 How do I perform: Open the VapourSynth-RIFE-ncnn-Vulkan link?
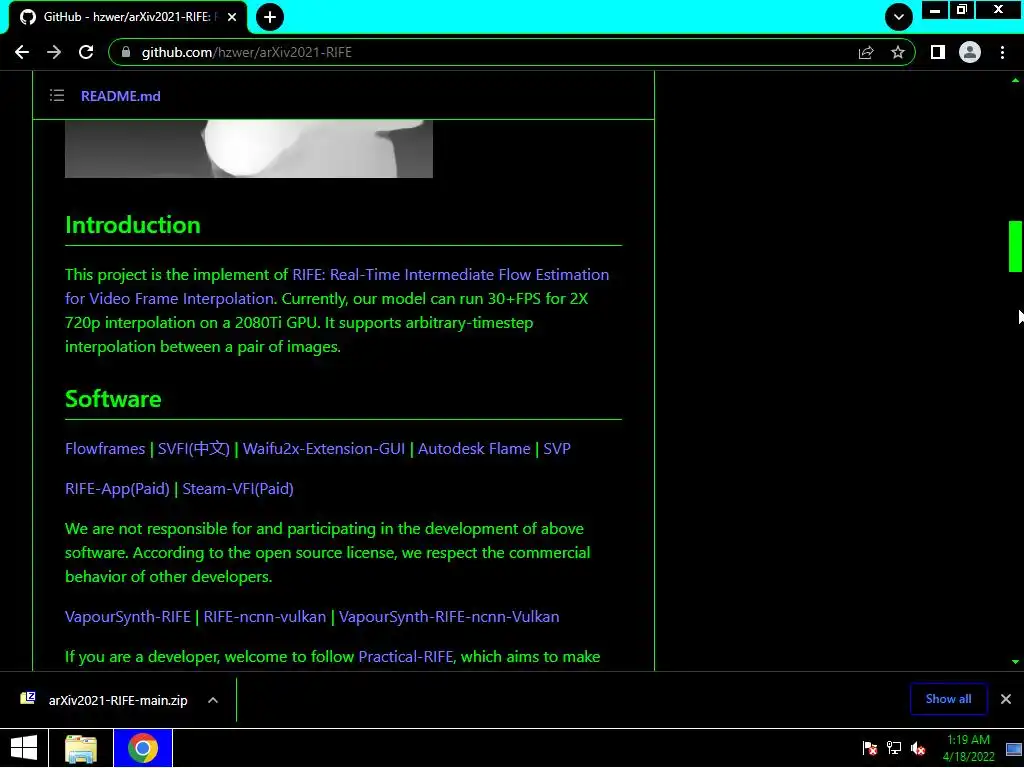[449, 617]
